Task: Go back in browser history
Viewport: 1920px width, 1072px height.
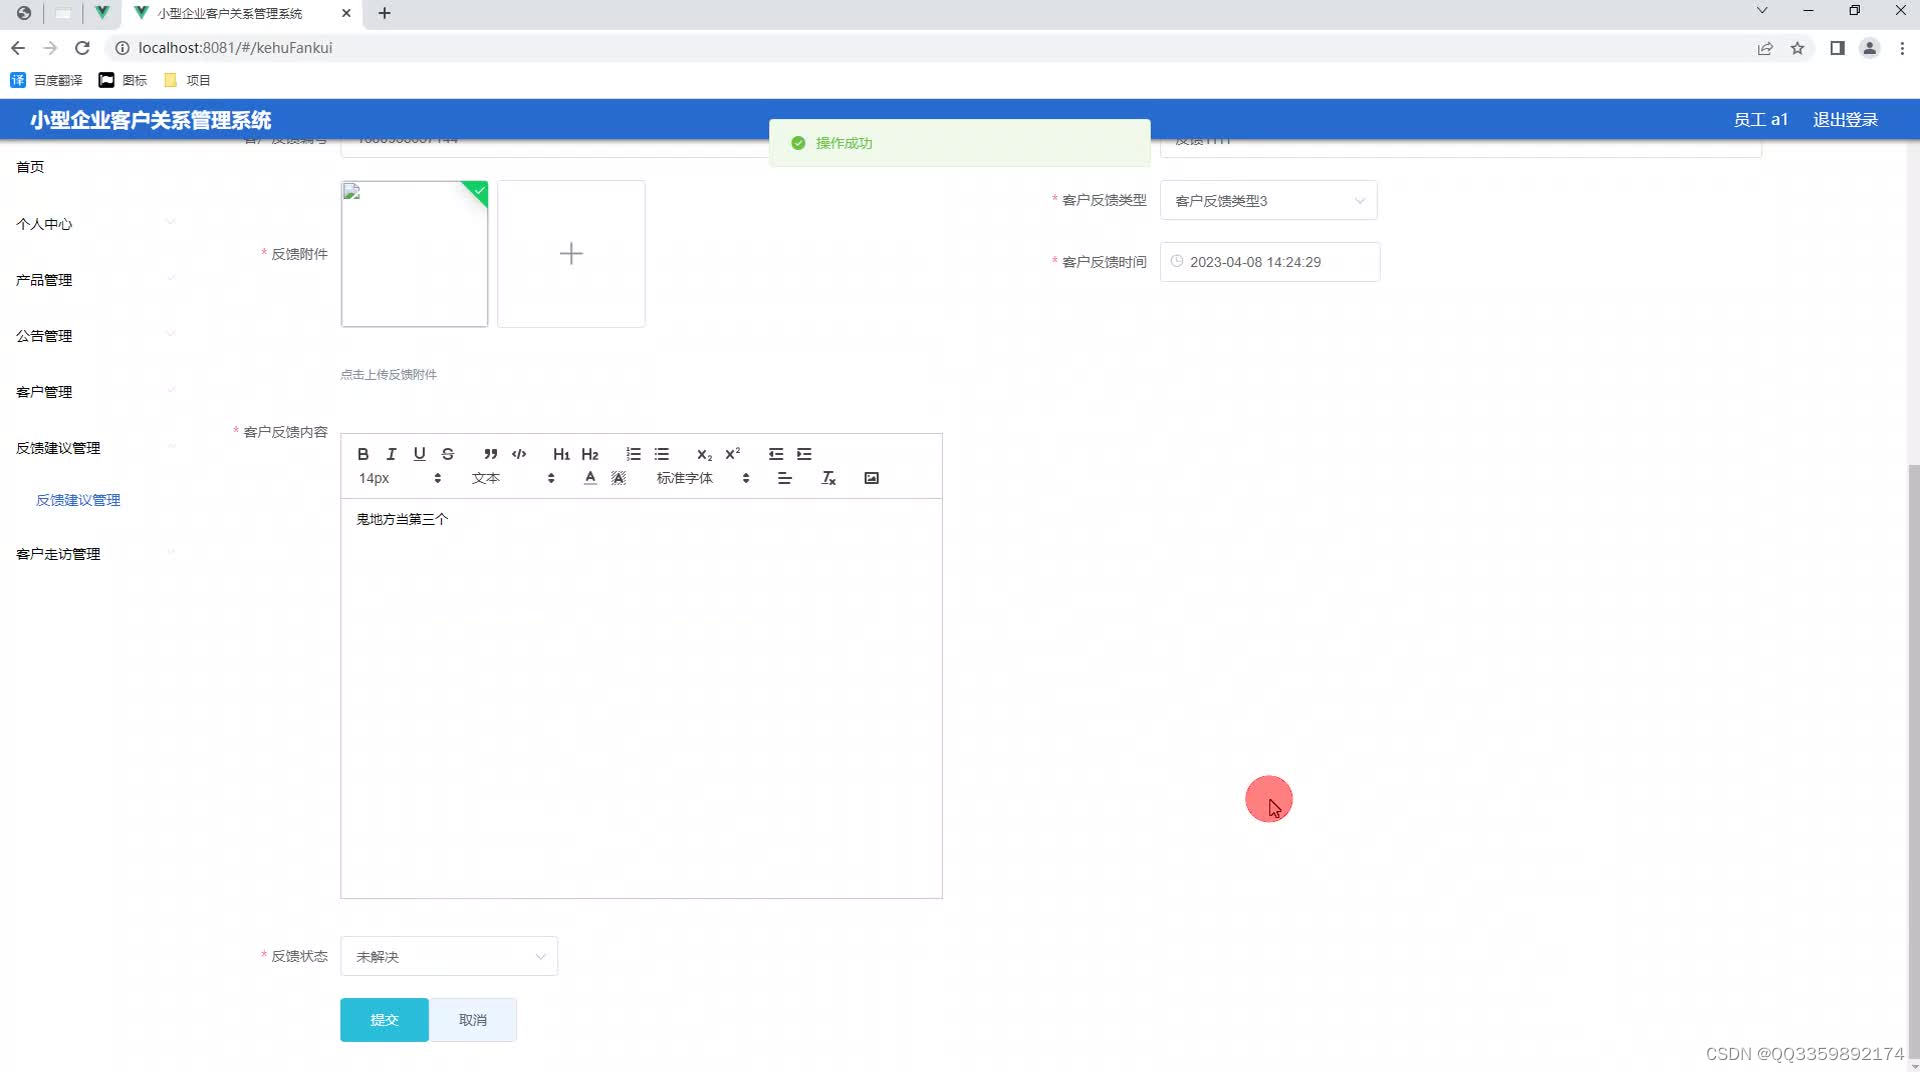Action: (18, 48)
